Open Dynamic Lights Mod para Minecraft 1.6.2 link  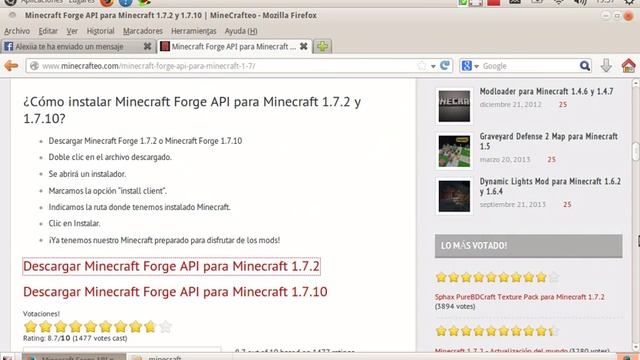tap(550, 186)
